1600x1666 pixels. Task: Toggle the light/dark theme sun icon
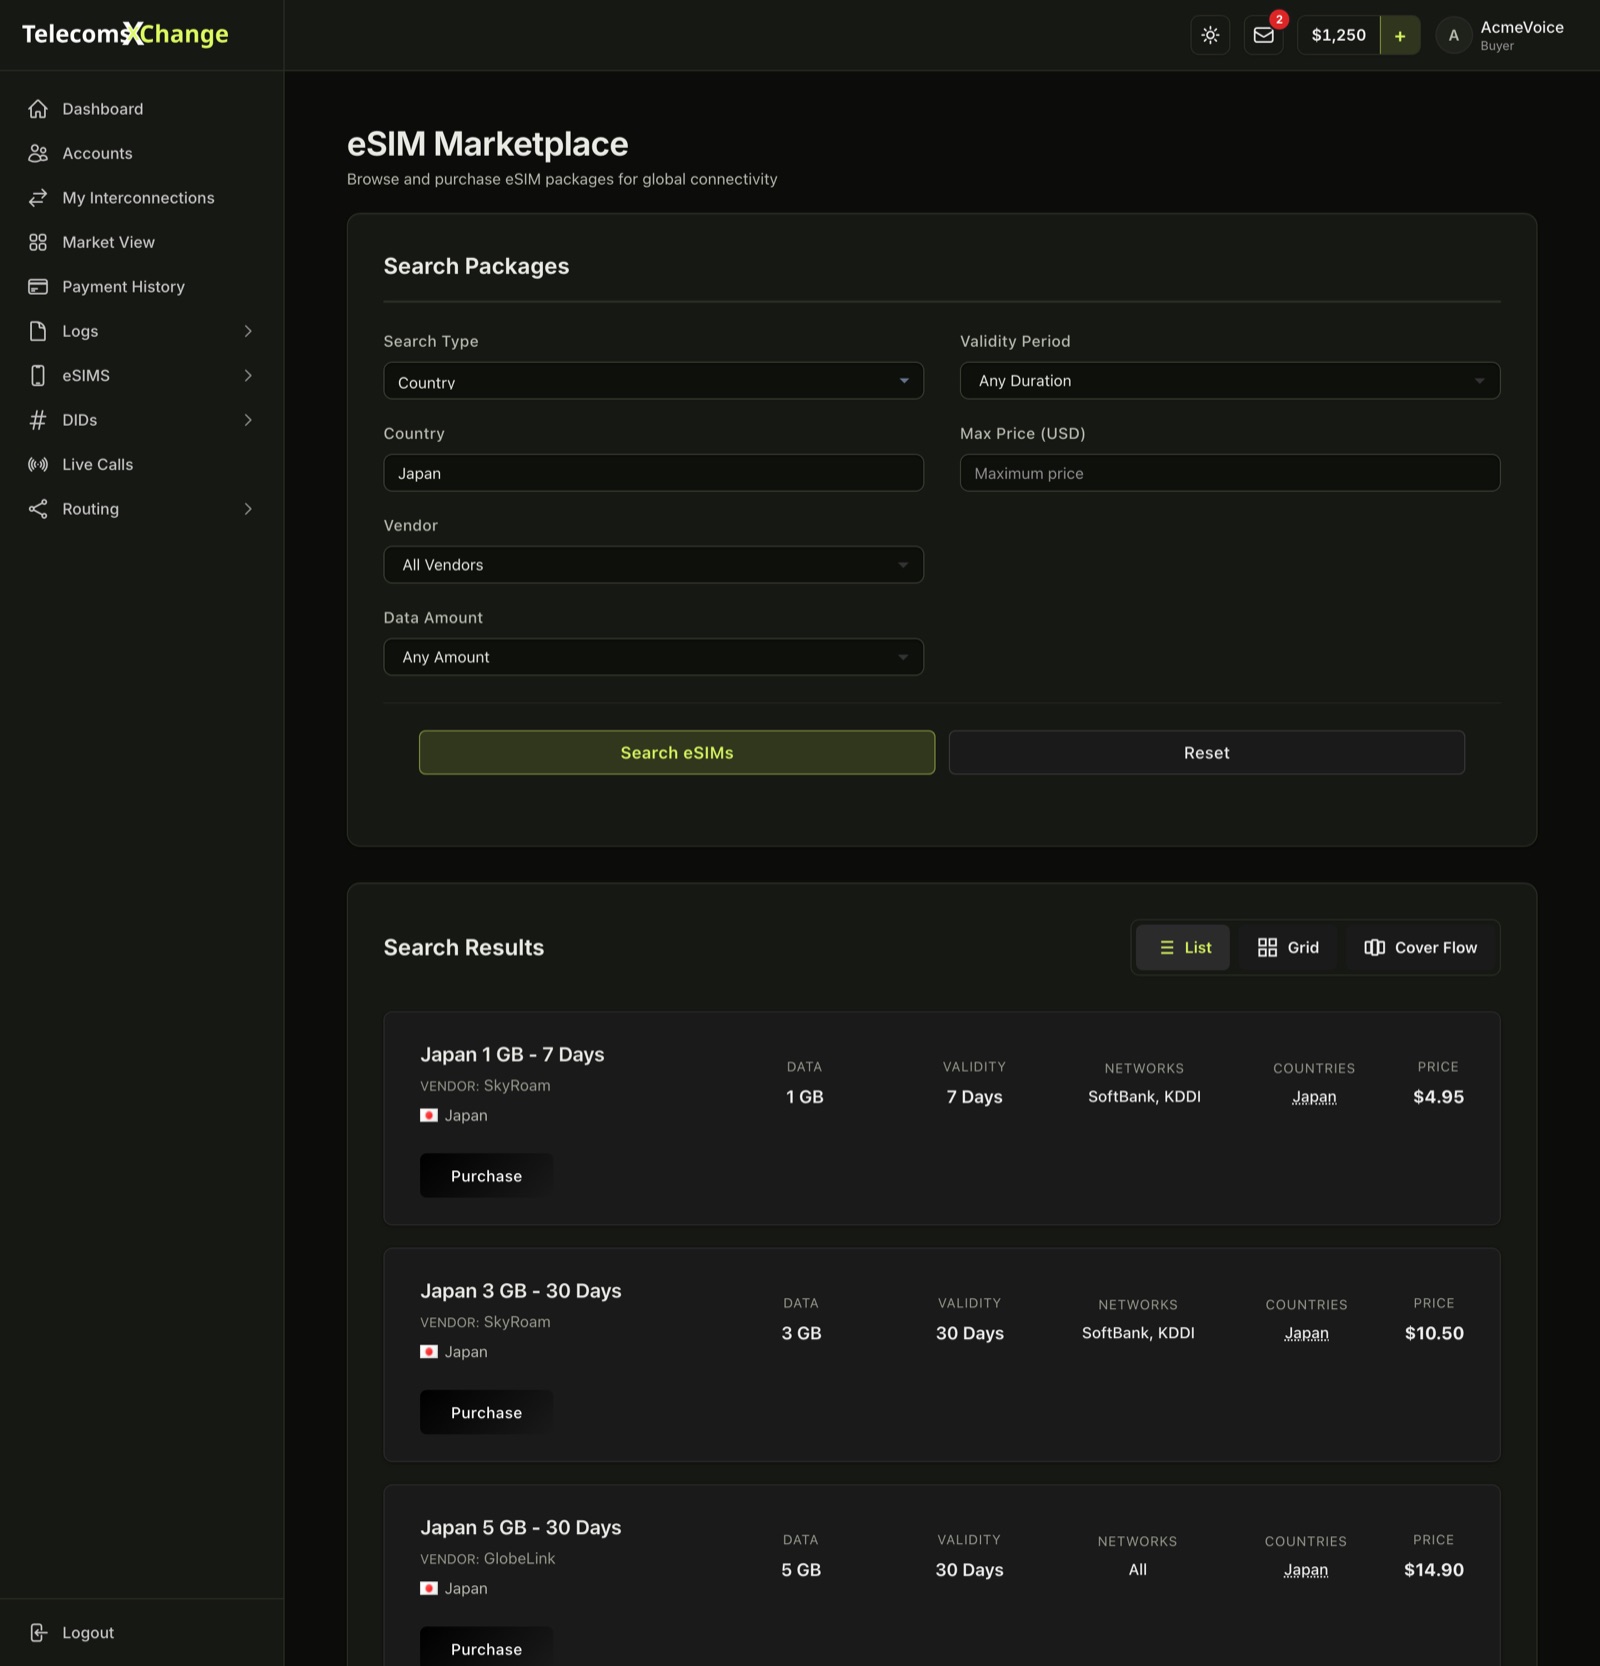point(1210,35)
